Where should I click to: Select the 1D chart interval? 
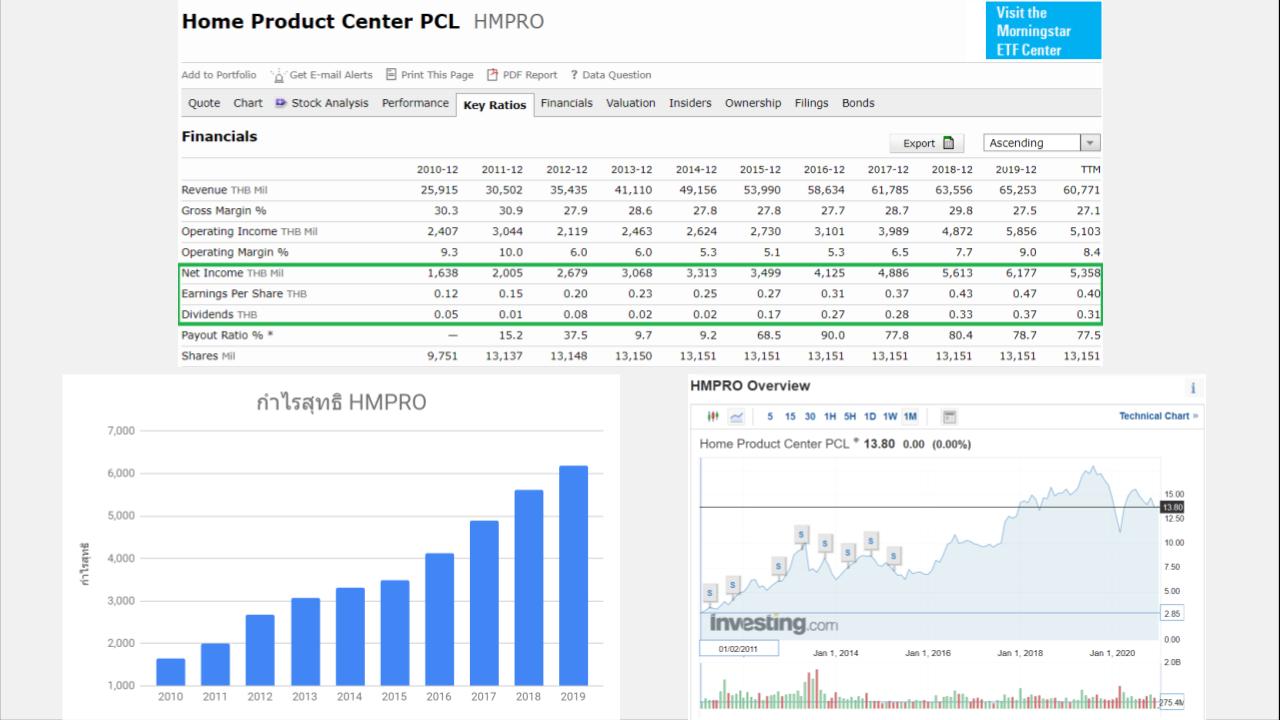pos(870,416)
